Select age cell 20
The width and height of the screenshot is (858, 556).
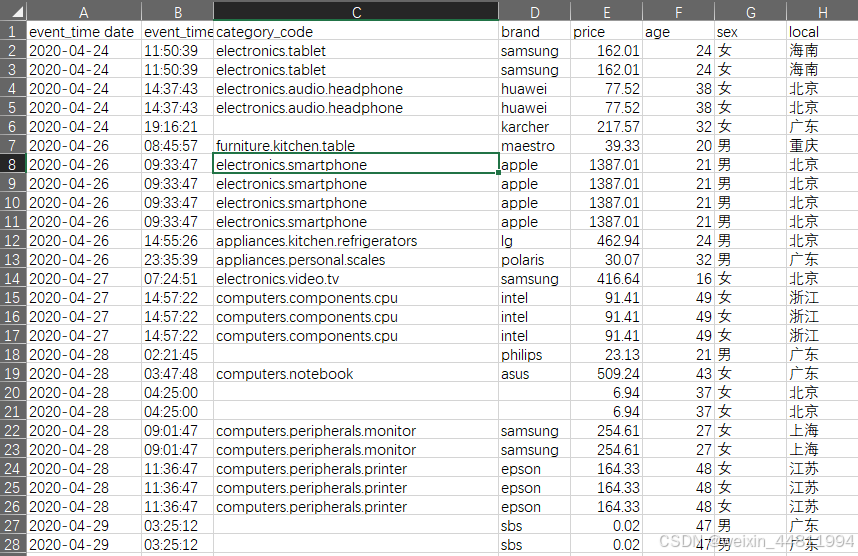679,146
